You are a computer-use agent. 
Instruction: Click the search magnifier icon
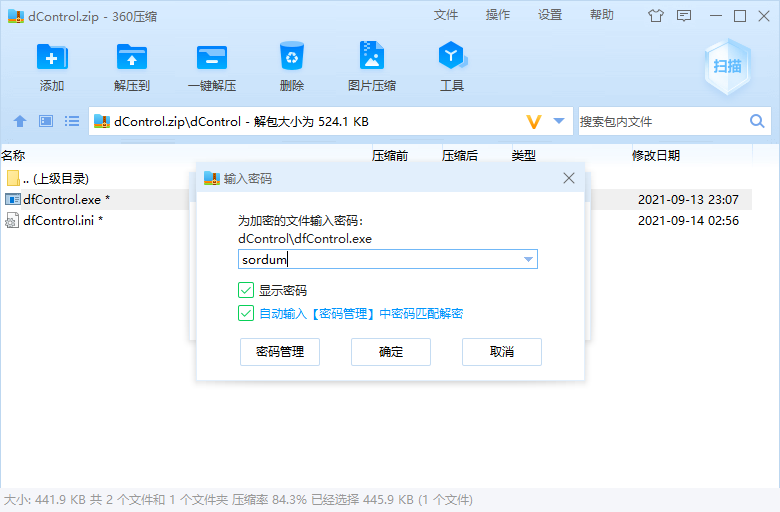[x=757, y=121]
